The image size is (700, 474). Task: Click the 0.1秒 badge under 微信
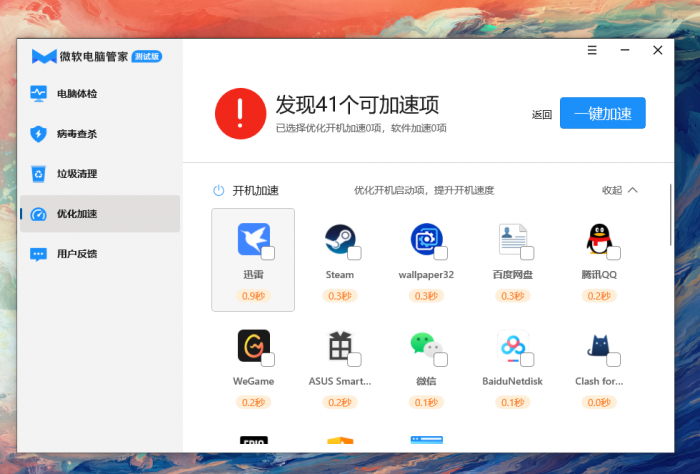coord(426,403)
